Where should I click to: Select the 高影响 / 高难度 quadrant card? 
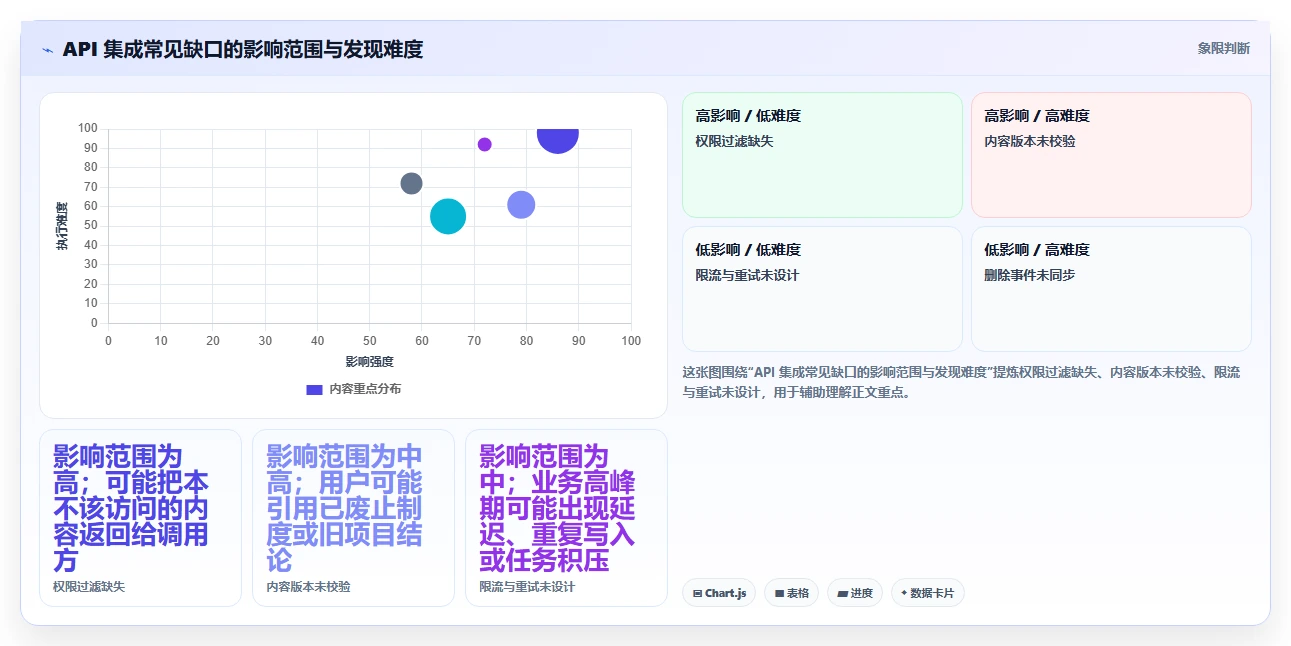pyautogui.click(x=1111, y=155)
